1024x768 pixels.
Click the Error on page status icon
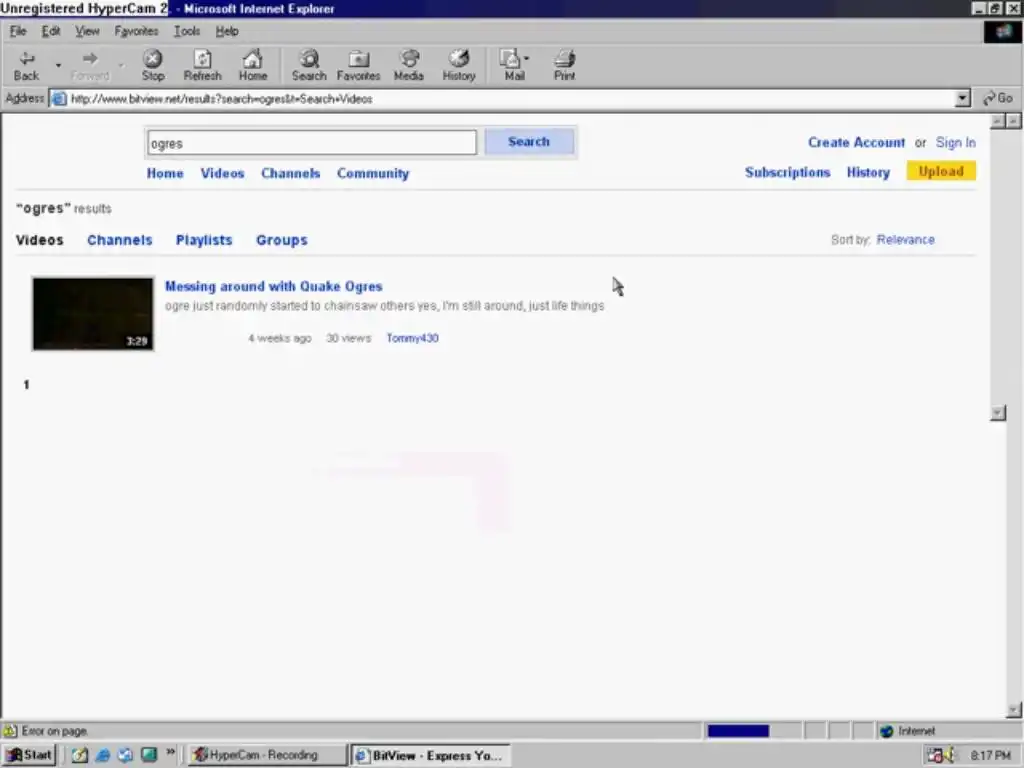10,731
